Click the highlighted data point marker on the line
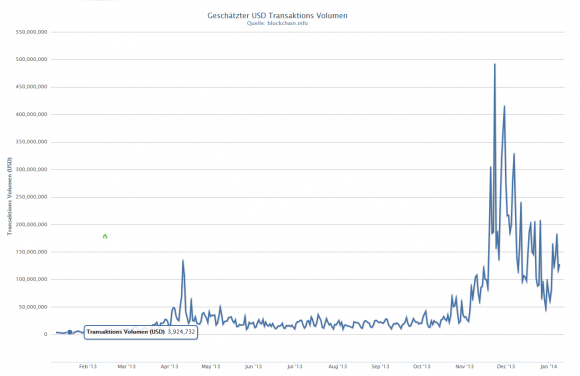This screenshot has height=376, width=580. pyautogui.click(x=70, y=332)
